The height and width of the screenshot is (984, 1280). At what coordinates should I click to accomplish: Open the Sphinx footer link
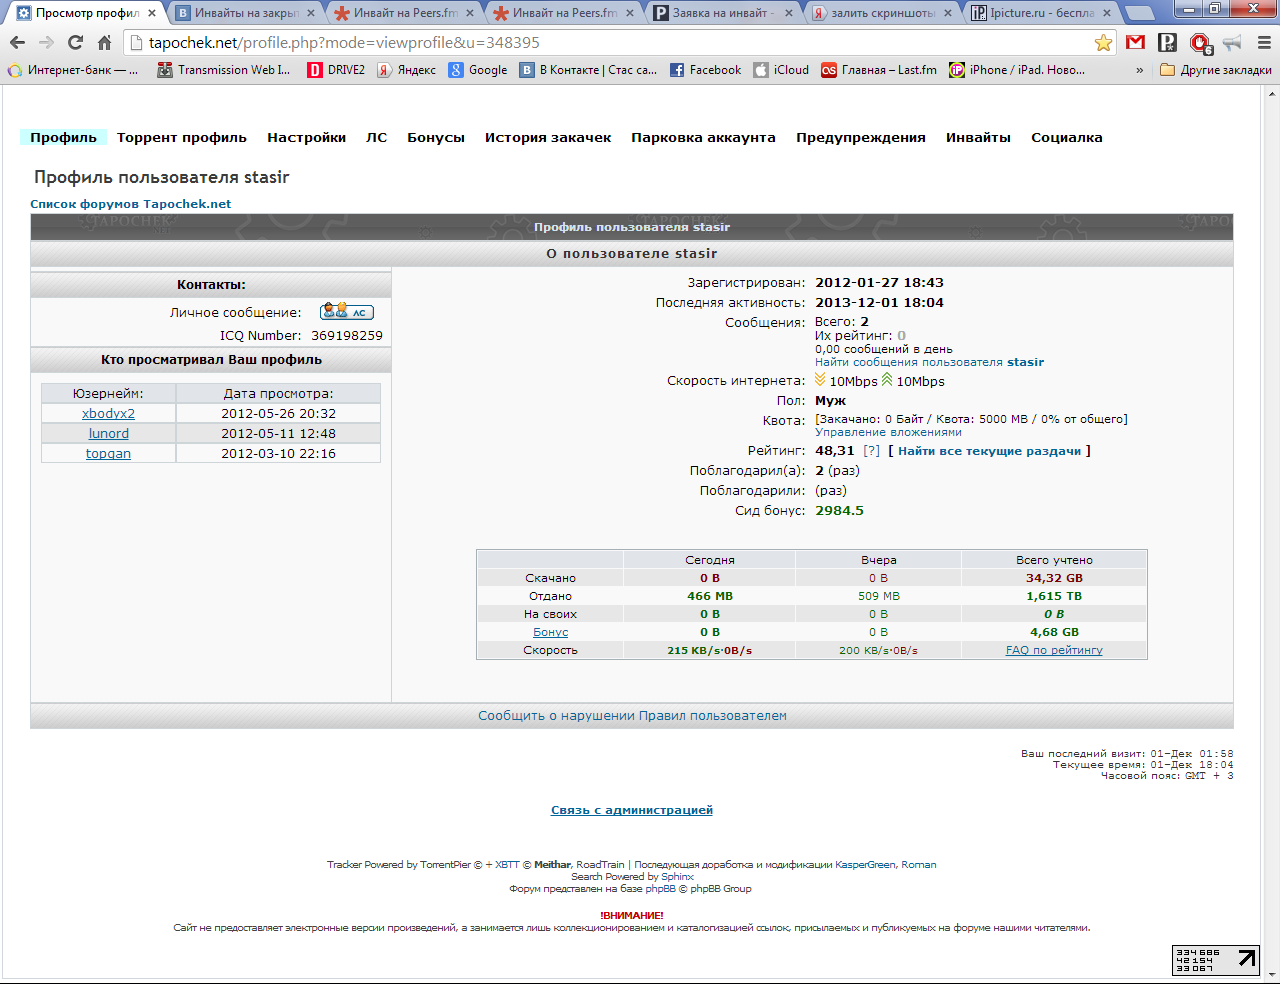(677, 877)
